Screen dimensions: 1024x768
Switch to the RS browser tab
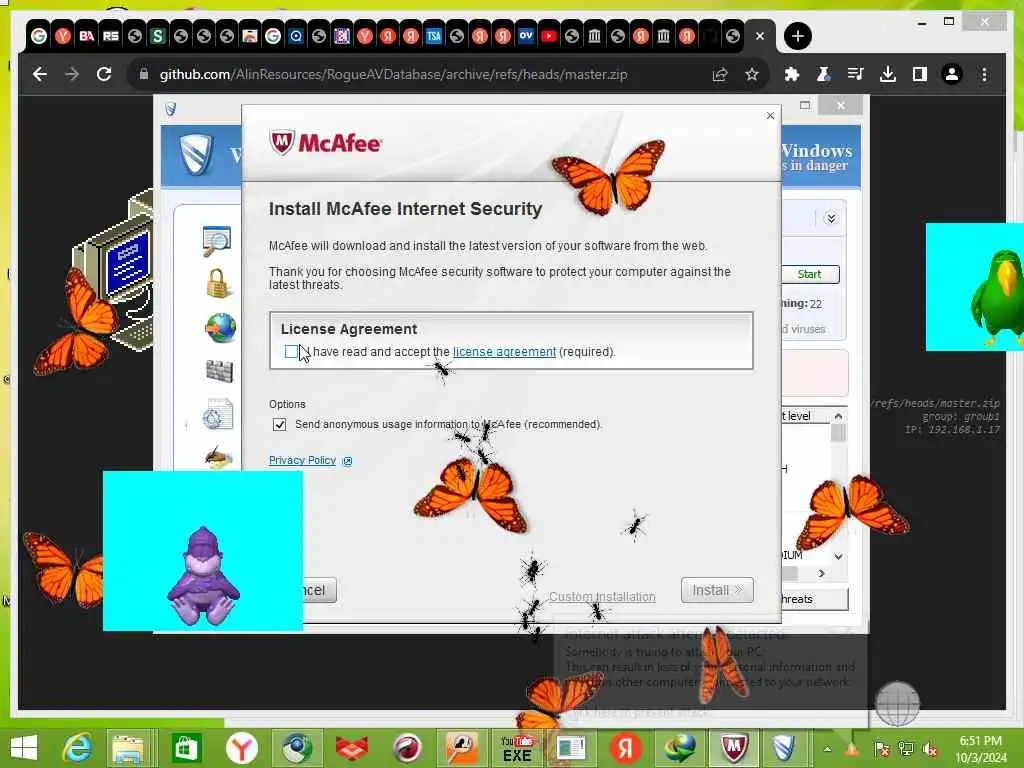click(110, 36)
